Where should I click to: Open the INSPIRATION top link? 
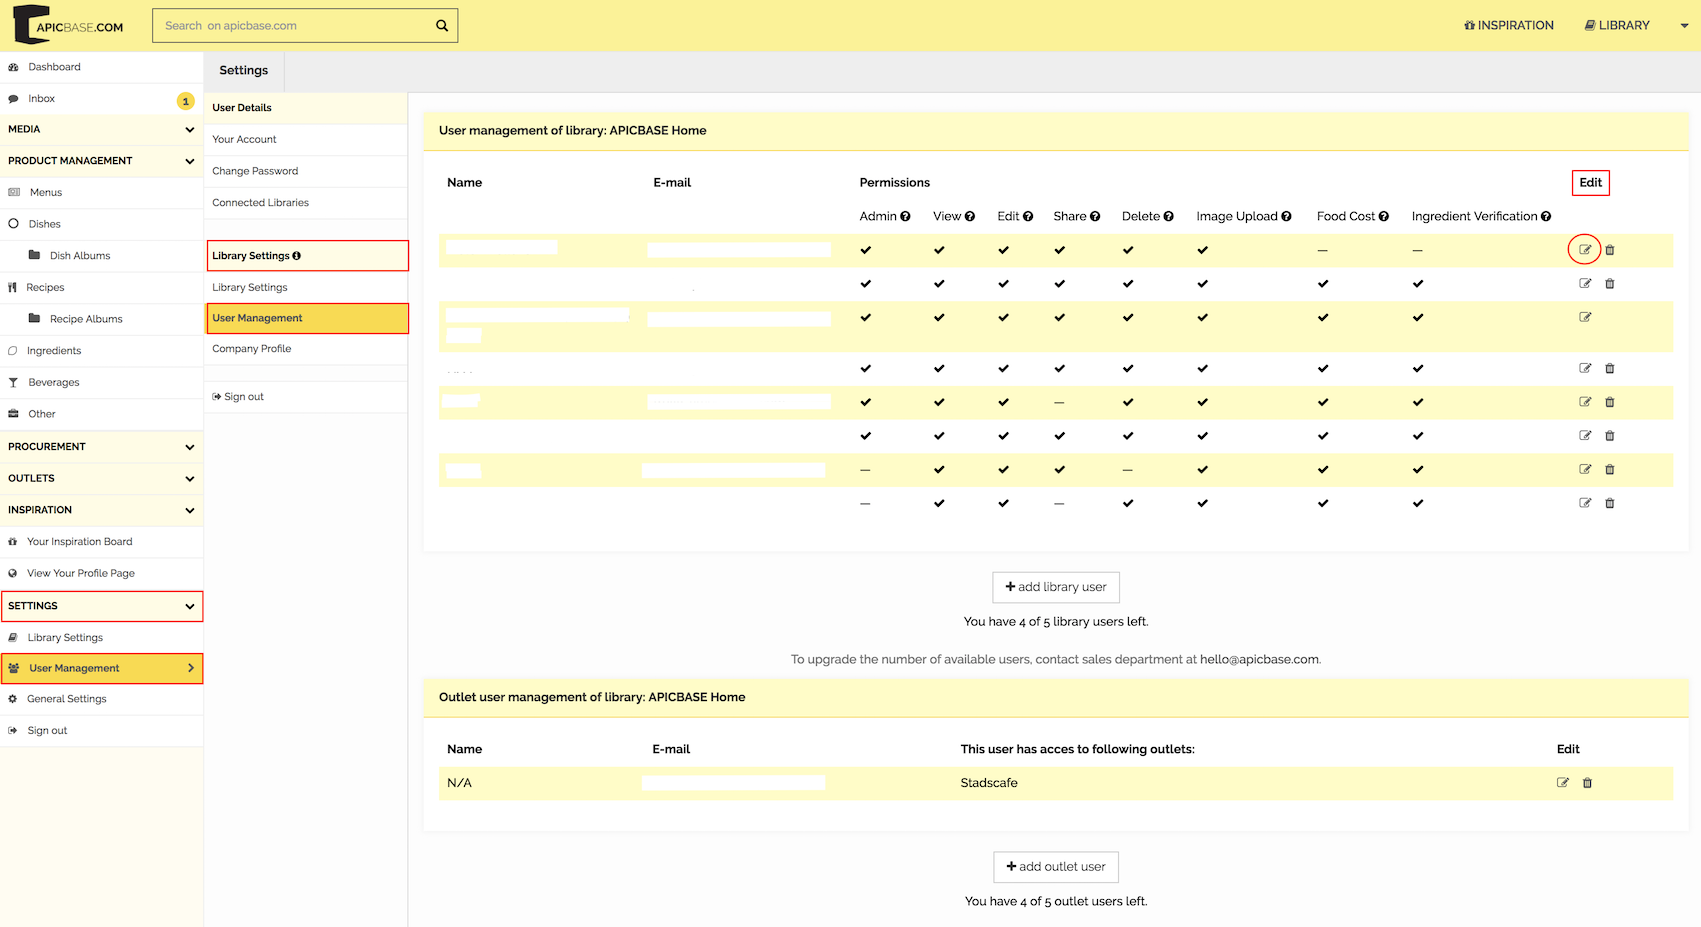(x=1508, y=25)
